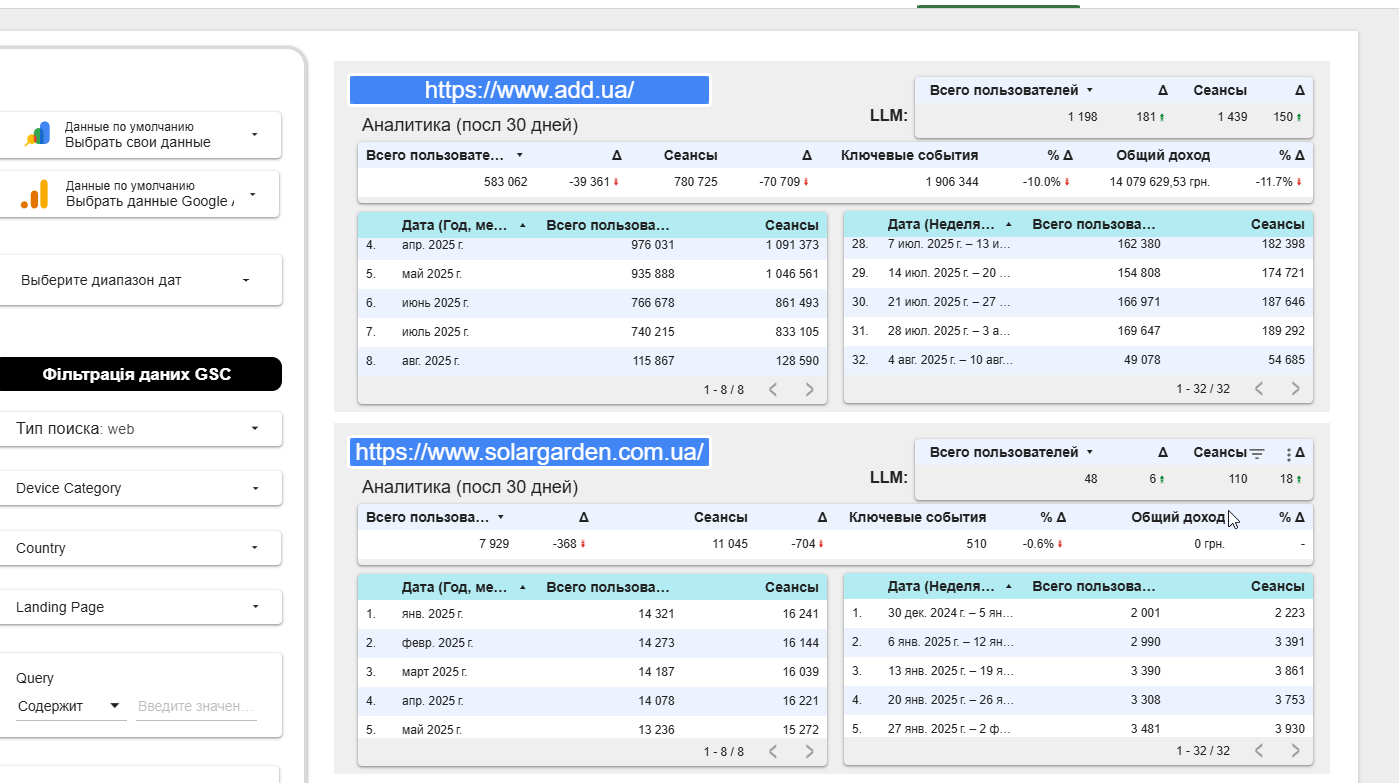Expand the Country filter dropdown

(140, 548)
